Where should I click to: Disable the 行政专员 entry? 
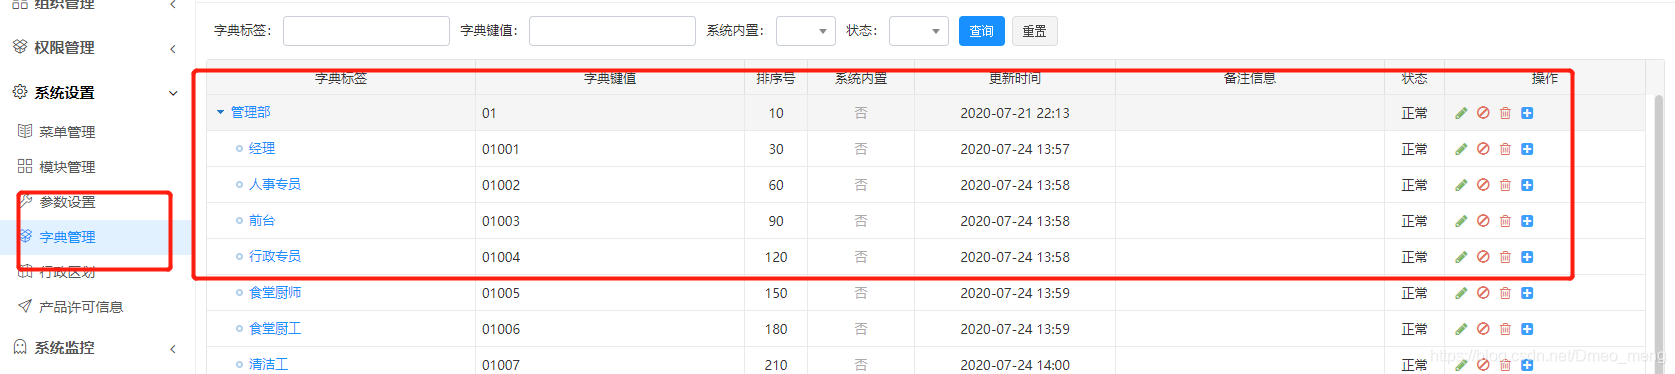(x=1483, y=257)
